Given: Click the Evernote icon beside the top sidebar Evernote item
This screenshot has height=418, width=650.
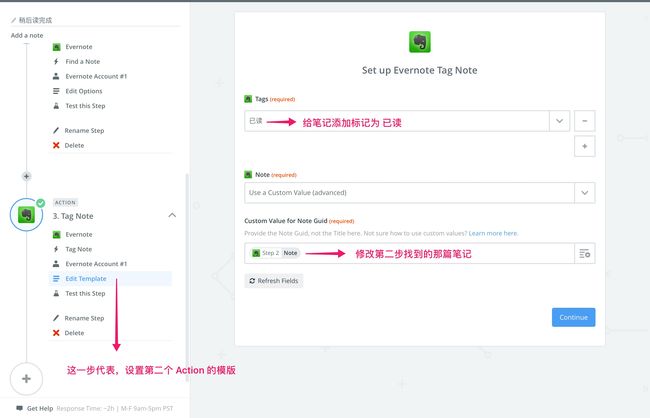Looking at the screenshot, I should coord(56,47).
